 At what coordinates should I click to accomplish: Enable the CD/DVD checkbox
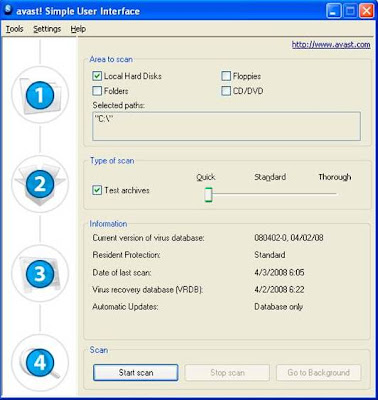(226, 91)
